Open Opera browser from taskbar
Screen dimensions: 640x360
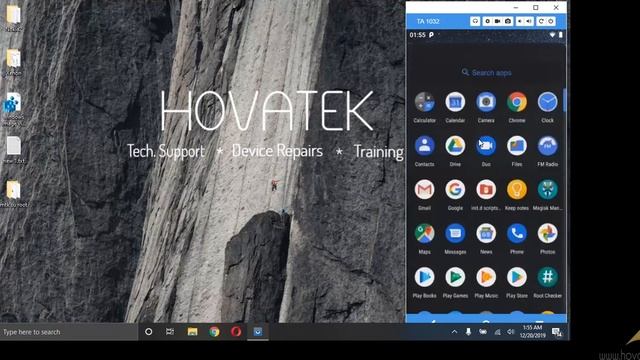pyautogui.click(x=236, y=332)
